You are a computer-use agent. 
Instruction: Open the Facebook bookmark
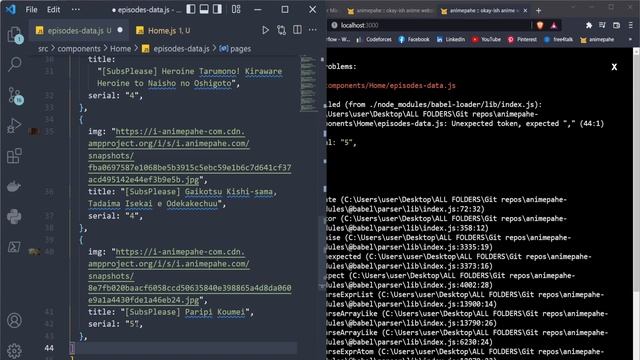tap(414, 40)
